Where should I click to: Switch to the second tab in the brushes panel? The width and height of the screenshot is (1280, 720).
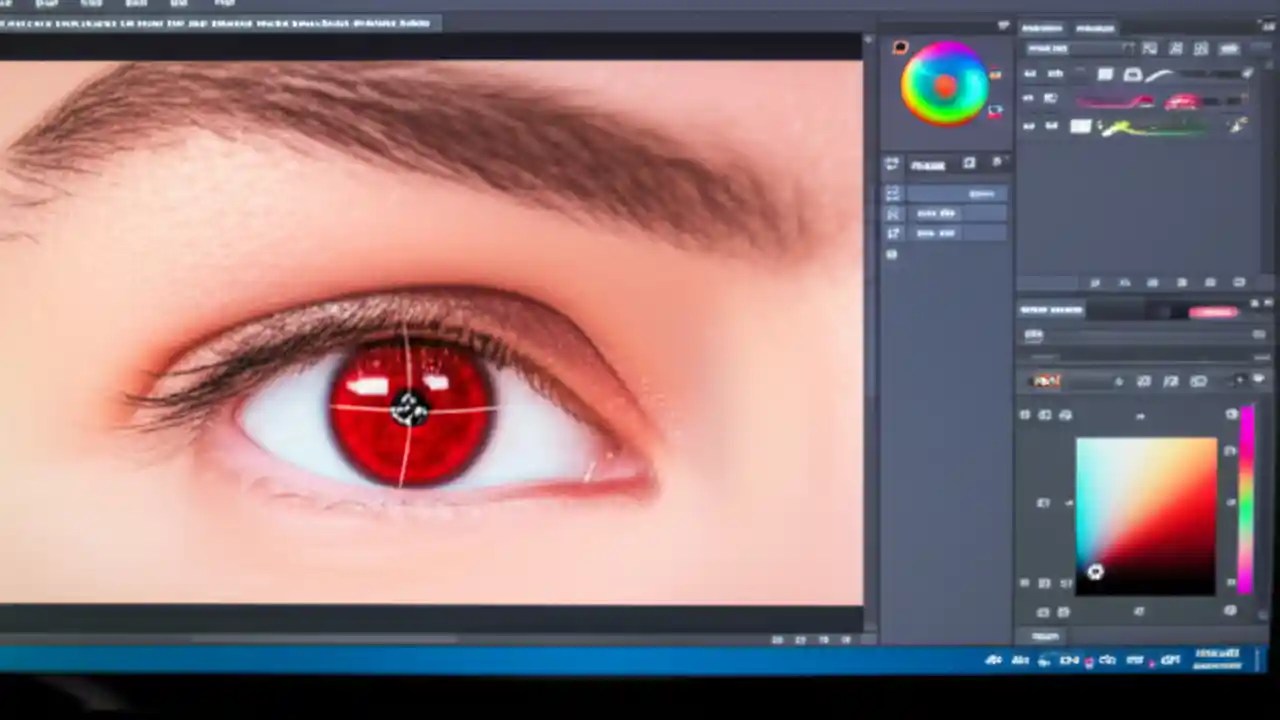tap(1095, 27)
